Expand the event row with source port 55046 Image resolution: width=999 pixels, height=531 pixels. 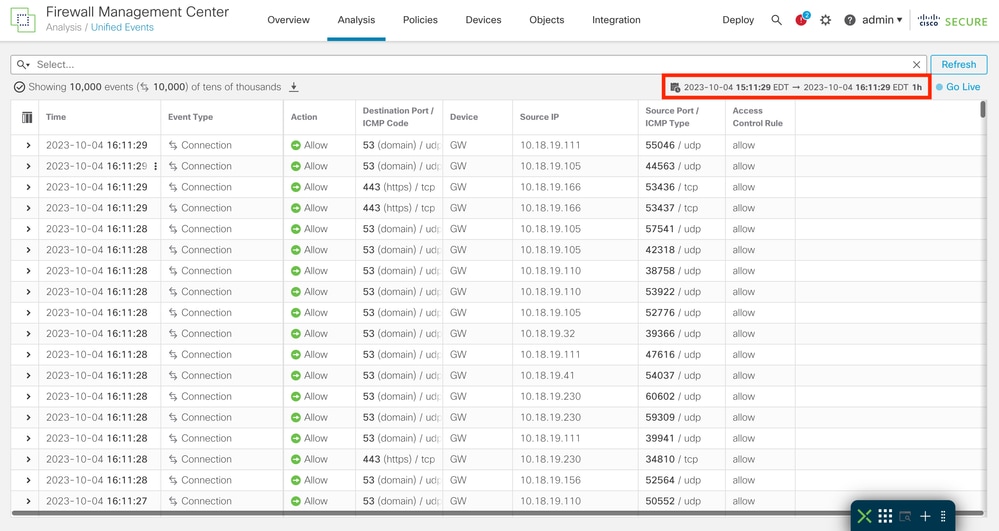(28, 145)
